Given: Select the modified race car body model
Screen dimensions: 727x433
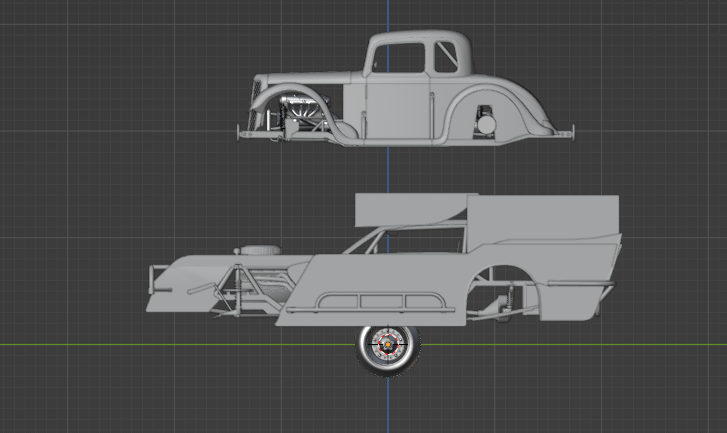Looking at the screenshot, I should click(384, 260).
